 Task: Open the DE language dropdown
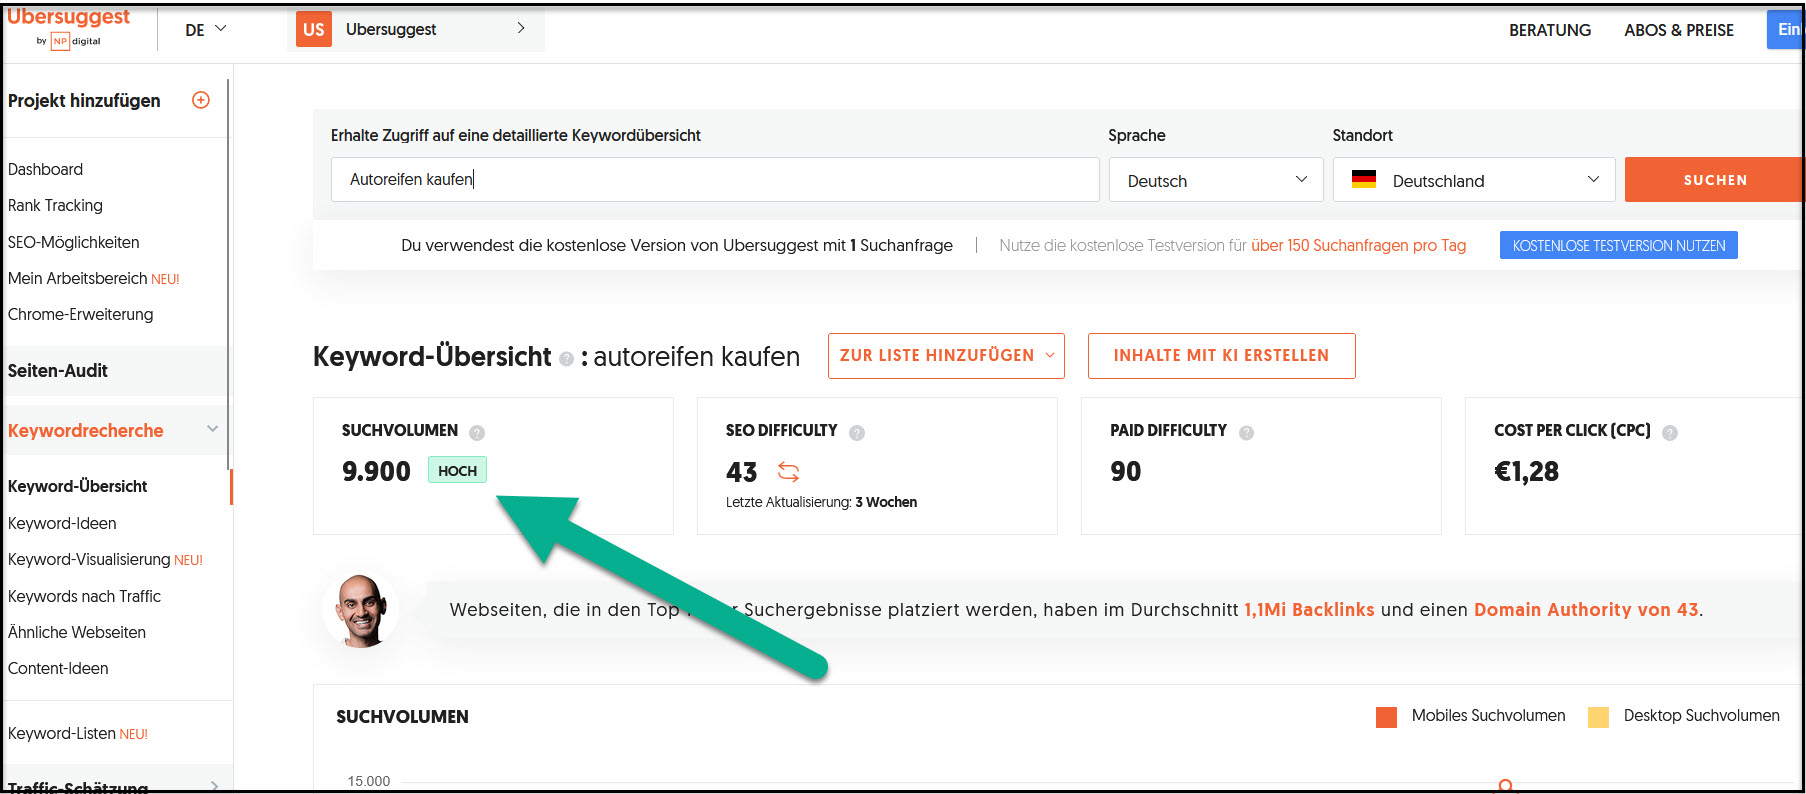coord(206,30)
